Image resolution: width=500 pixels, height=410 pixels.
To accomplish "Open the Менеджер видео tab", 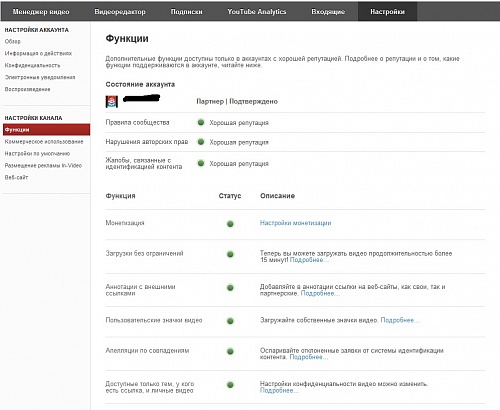I will tap(41, 12).
